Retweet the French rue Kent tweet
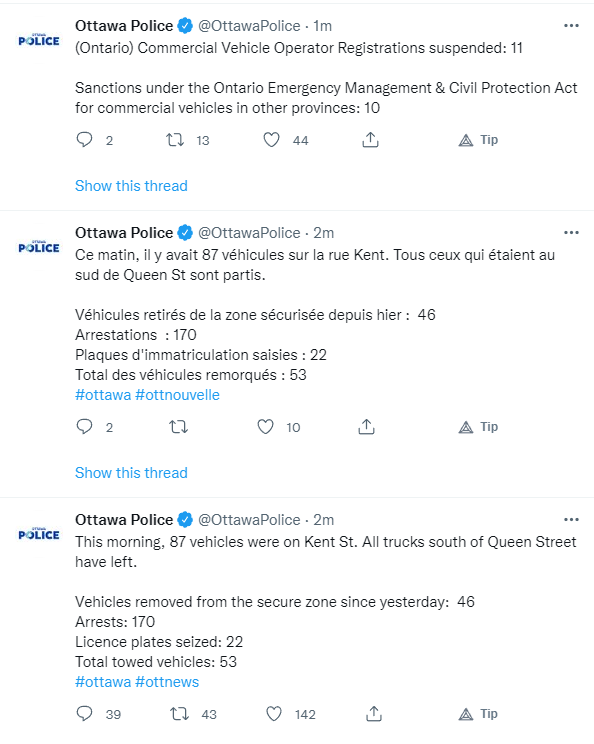Screen dimensions: 594x744 (179, 427)
